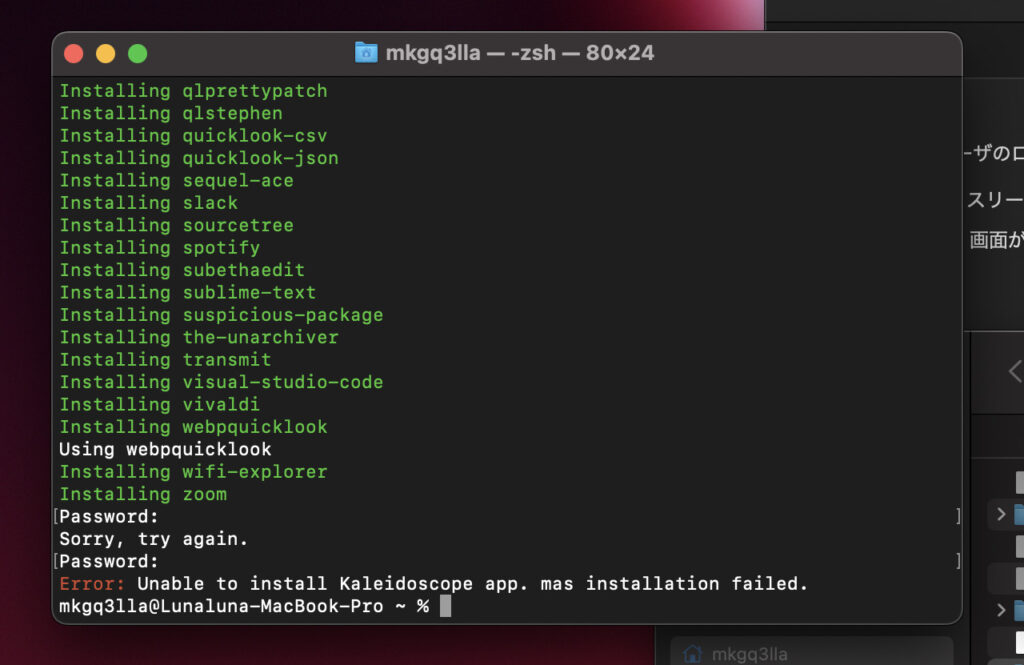Click the terminal cursor block after the prompt

point(445,606)
